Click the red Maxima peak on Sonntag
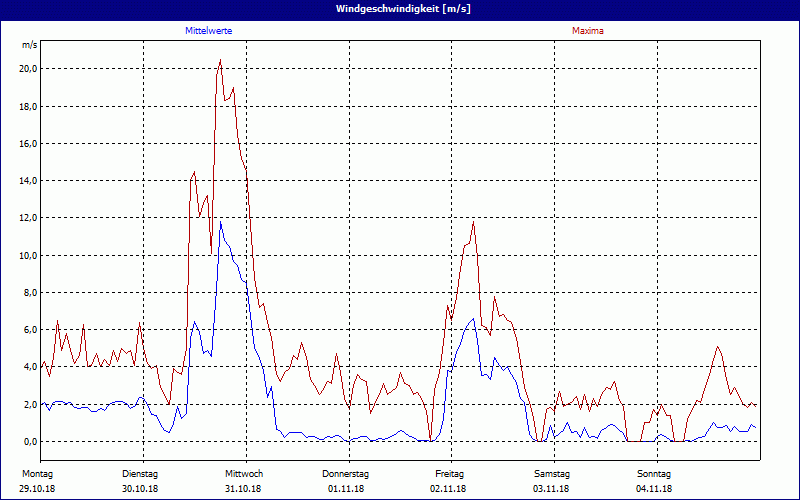 pyautogui.click(x=717, y=347)
